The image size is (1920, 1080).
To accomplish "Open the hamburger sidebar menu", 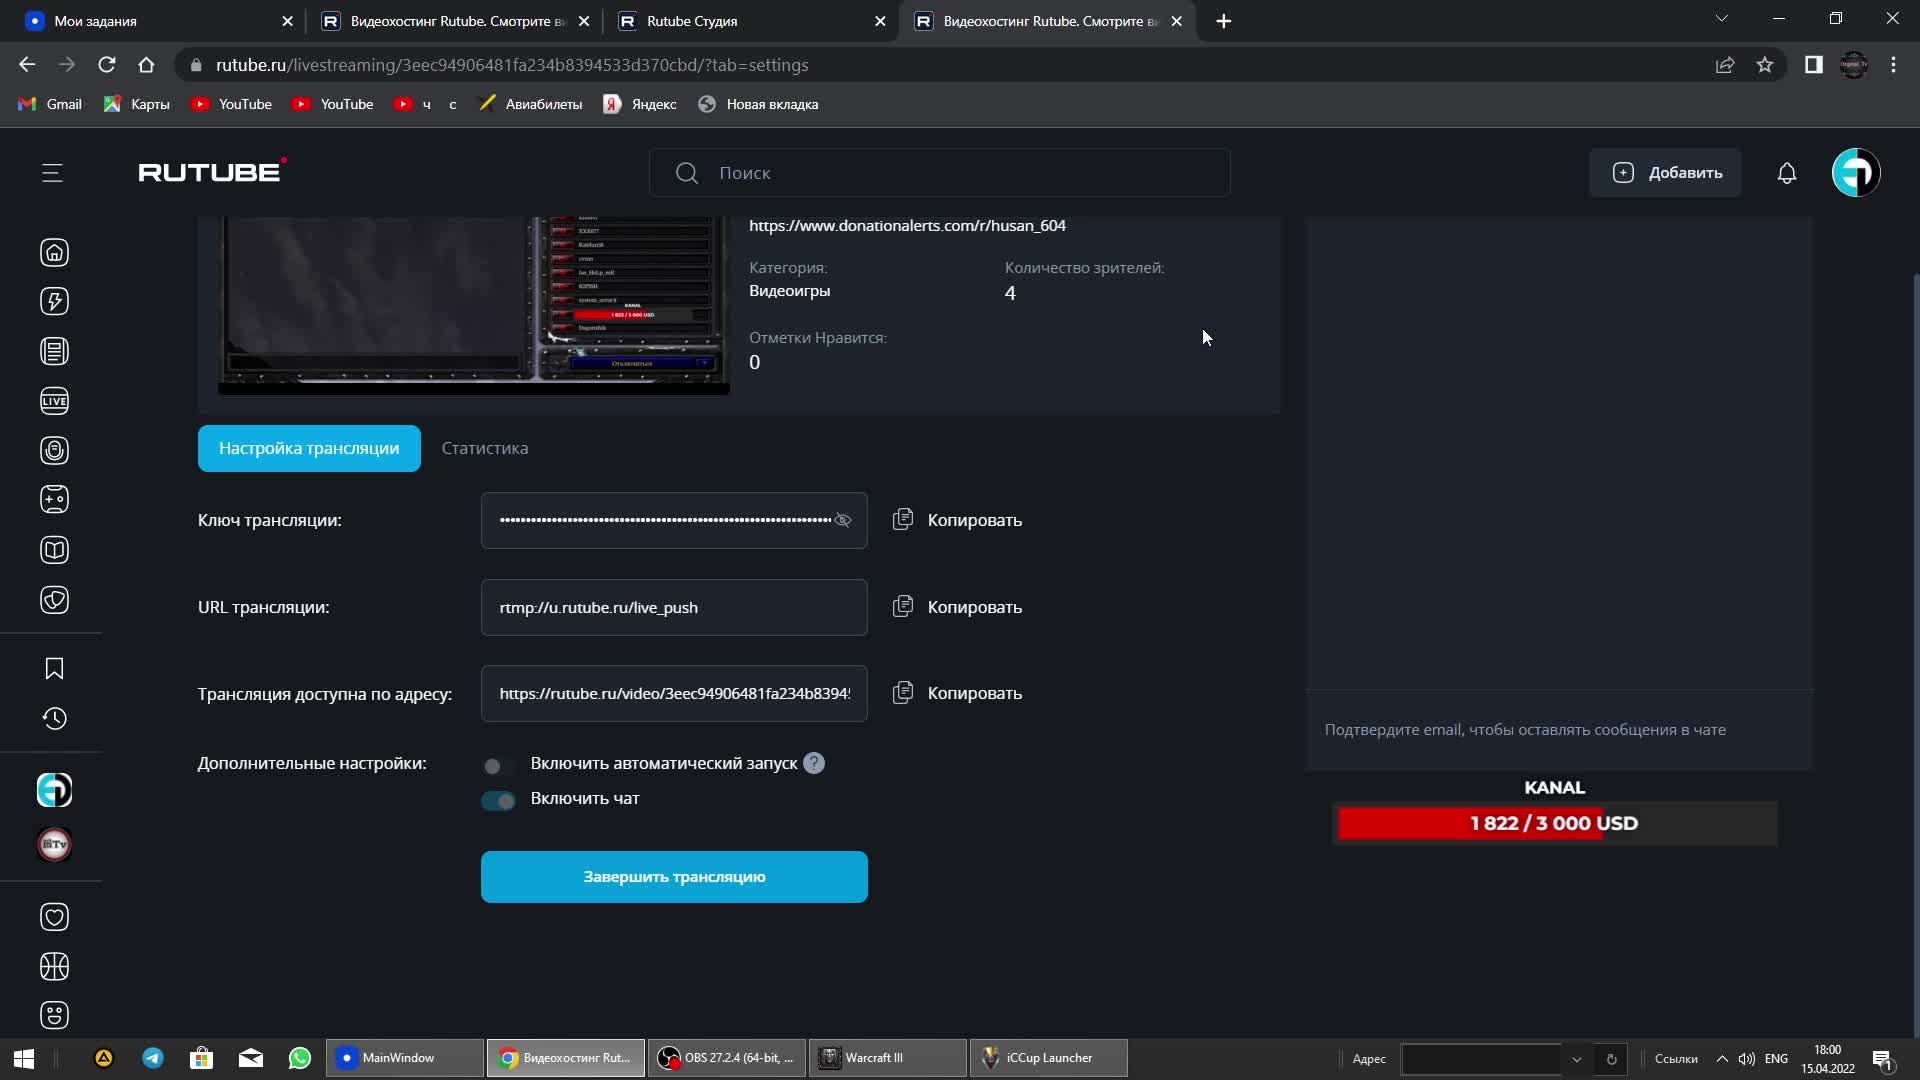I will (52, 173).
